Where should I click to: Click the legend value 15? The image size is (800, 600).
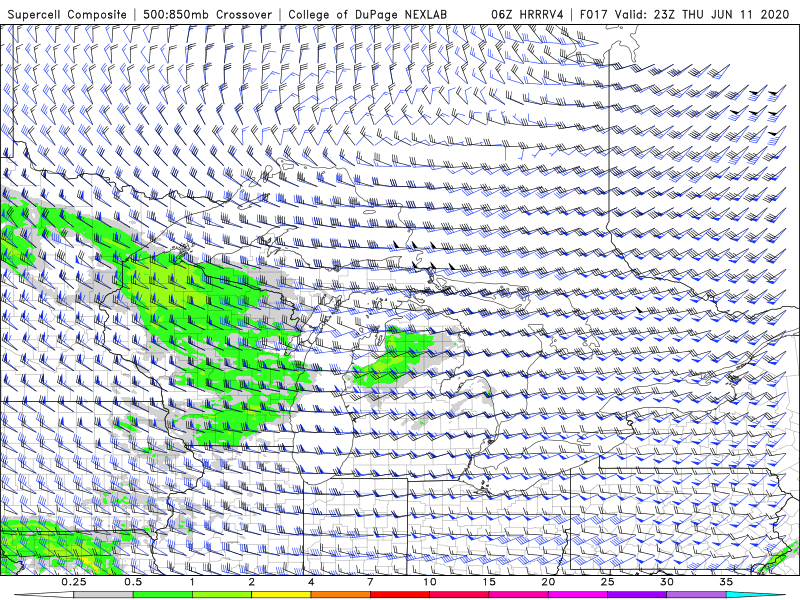point(489,582)
